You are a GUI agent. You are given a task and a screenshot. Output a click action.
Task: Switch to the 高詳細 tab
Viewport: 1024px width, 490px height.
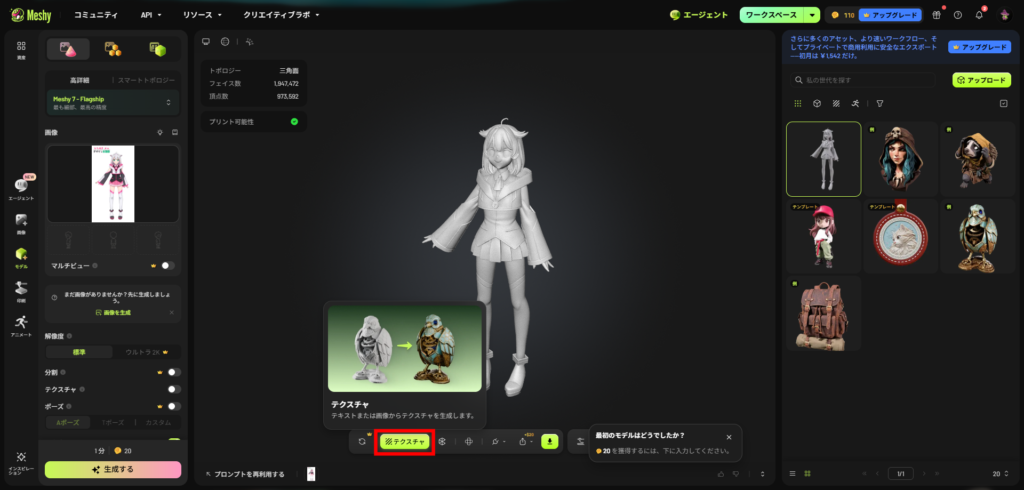point(81,80)
